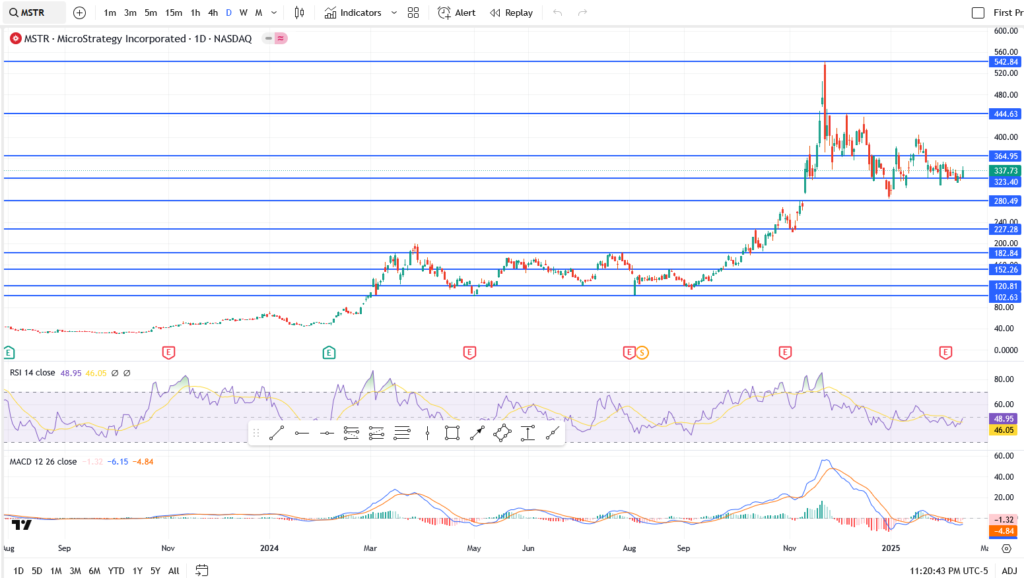Viewport: 1024px width, 578px height.
Task: Start bar Replay mode
Action: pos(511,13)
